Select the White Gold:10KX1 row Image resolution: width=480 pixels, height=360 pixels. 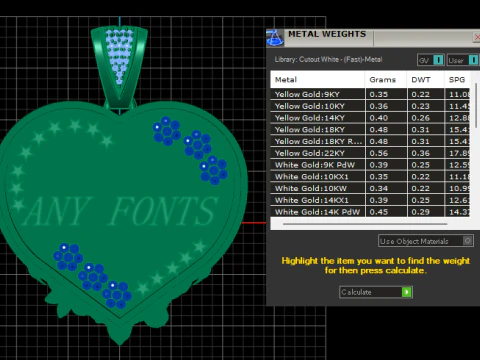click(370, 176)
